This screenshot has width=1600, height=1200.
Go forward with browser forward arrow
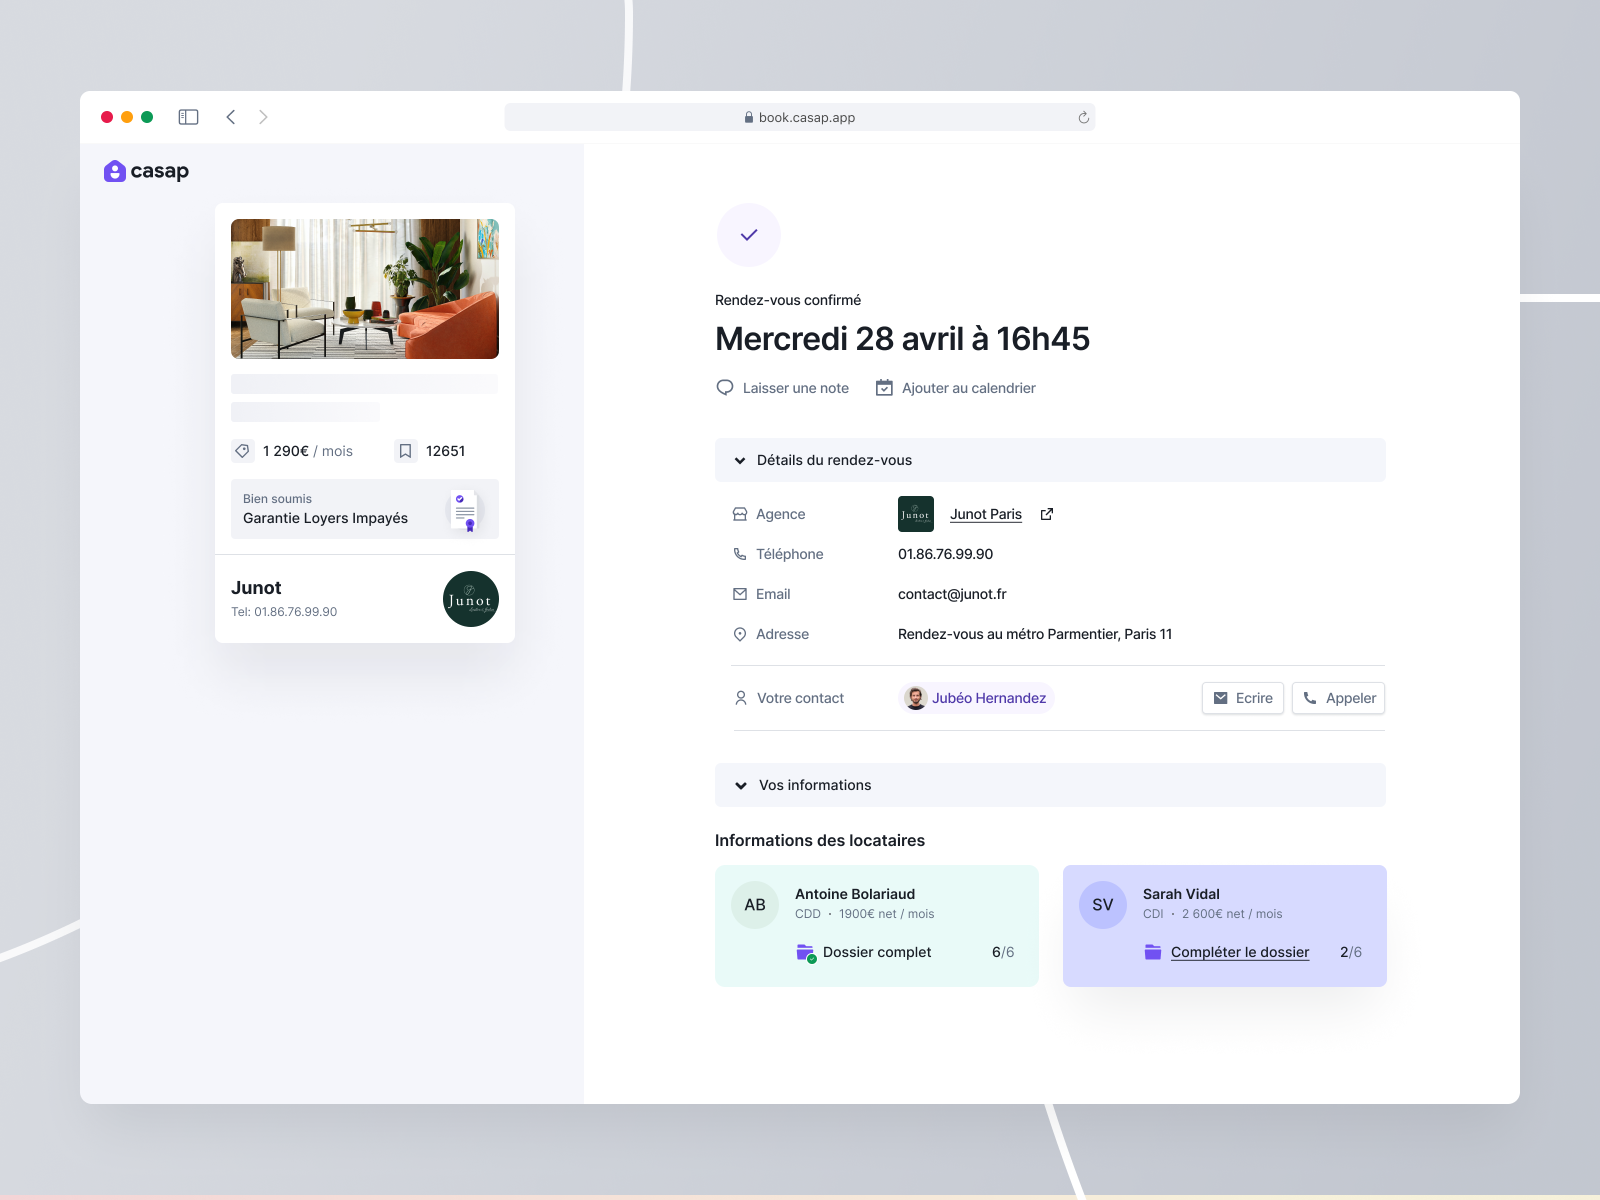click(263, 117)
